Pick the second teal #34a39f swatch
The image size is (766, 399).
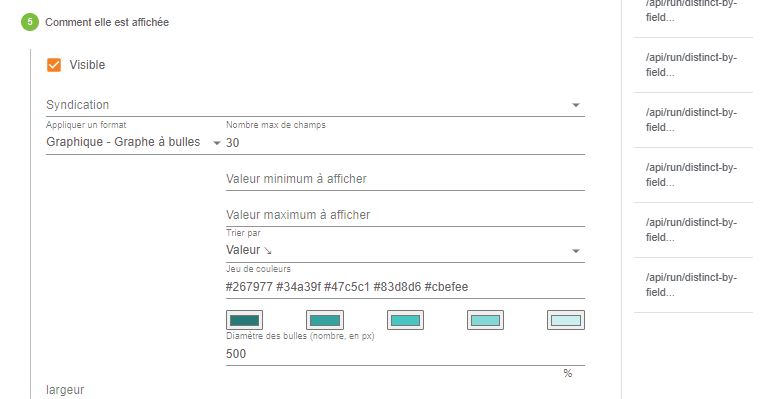tap(325, 320)
